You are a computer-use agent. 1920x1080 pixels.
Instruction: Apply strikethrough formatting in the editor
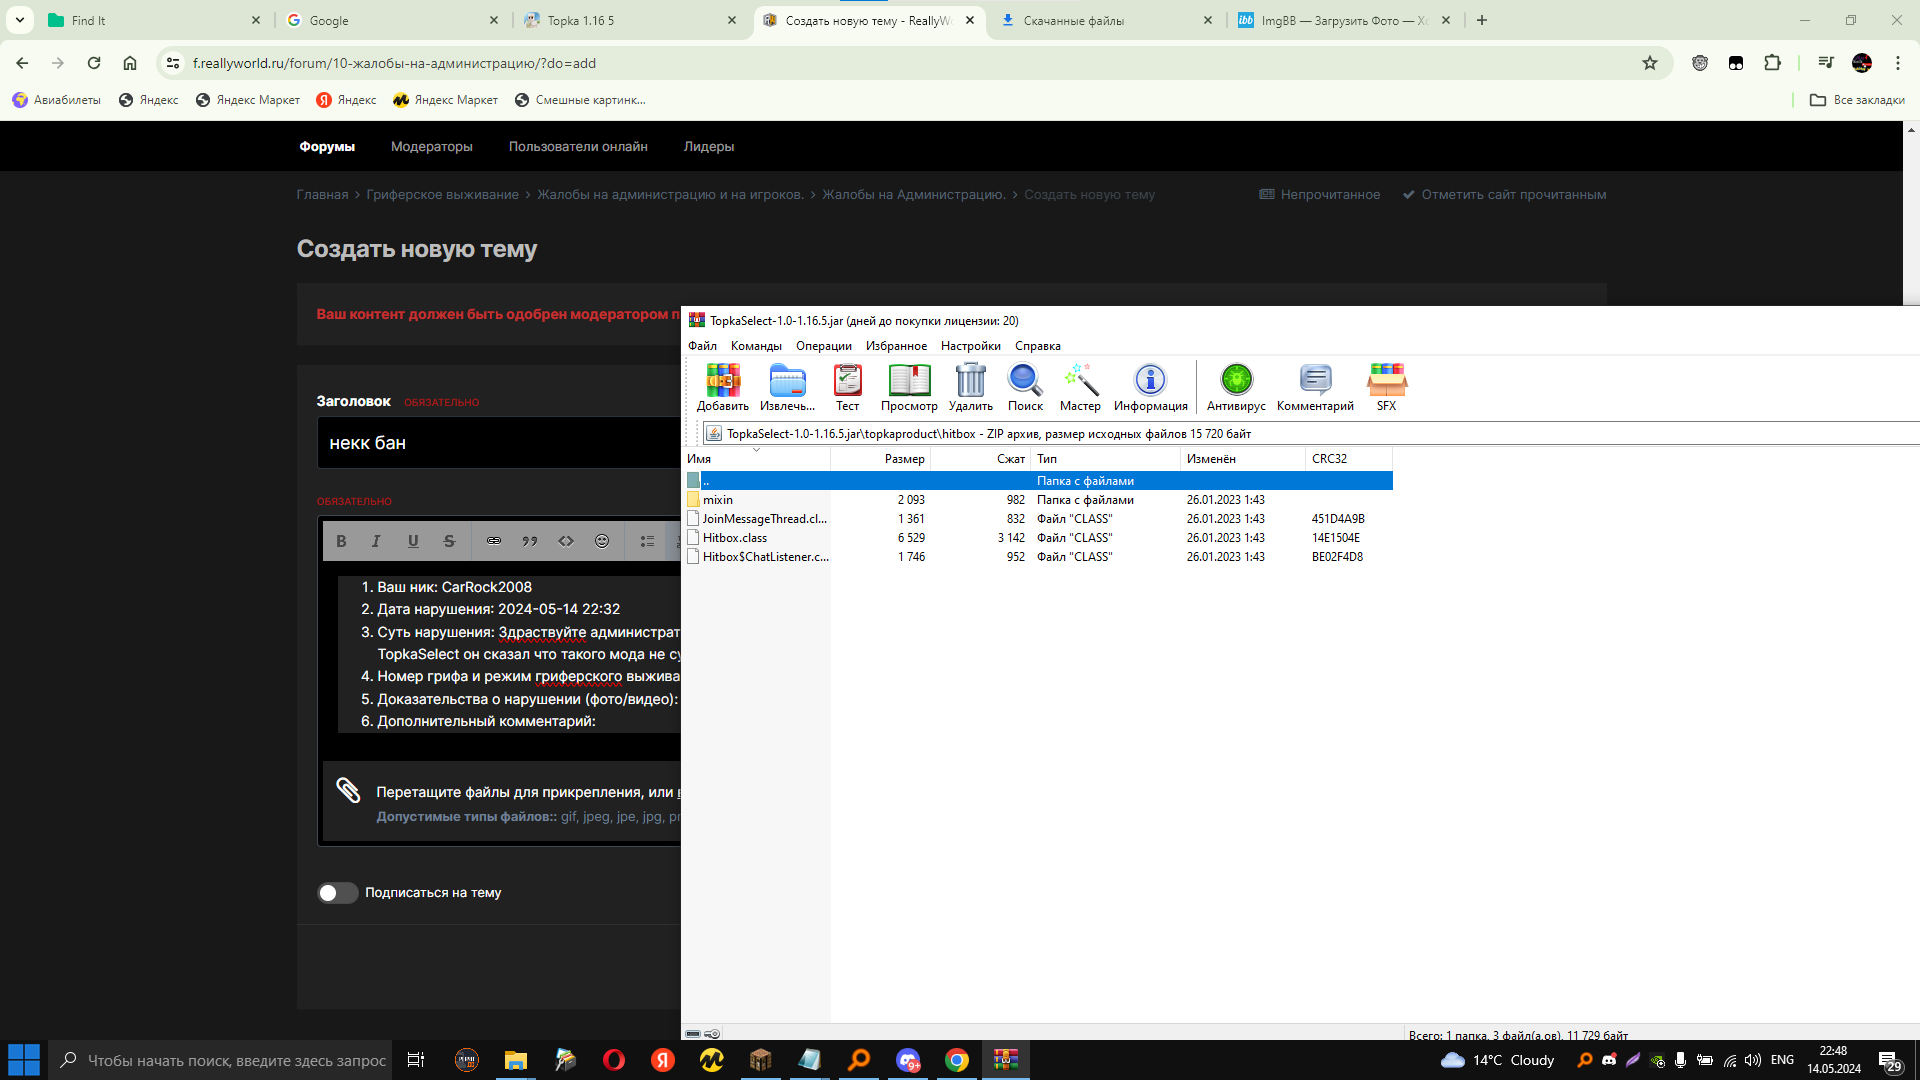(x=449, y=541)
